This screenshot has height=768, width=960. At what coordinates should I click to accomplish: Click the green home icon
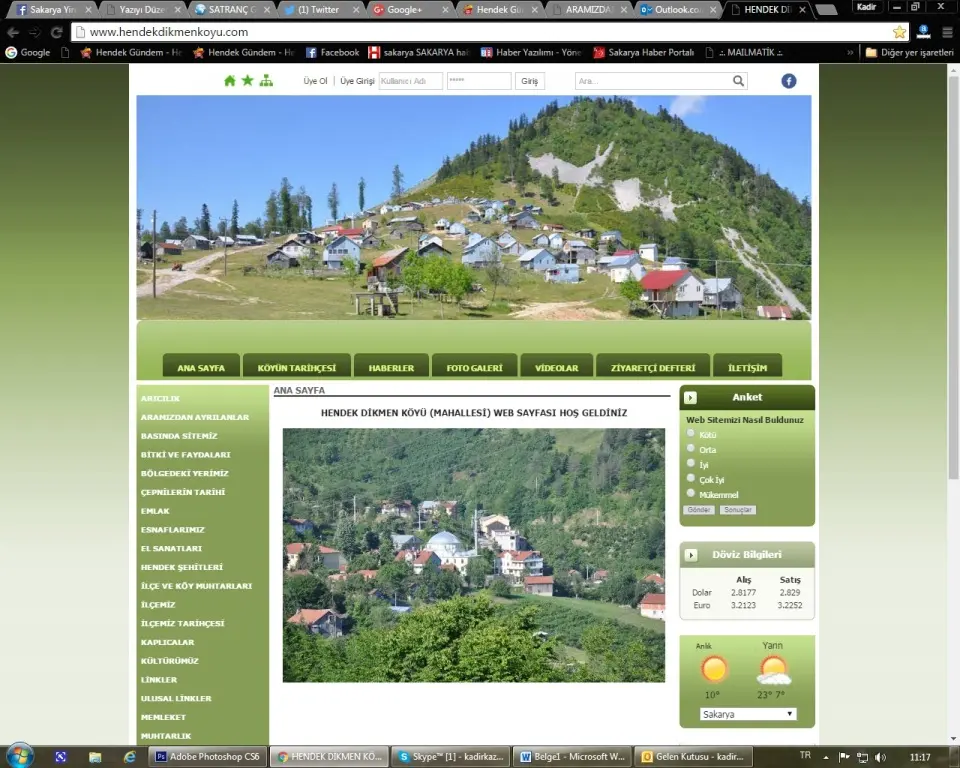point(230,81)
